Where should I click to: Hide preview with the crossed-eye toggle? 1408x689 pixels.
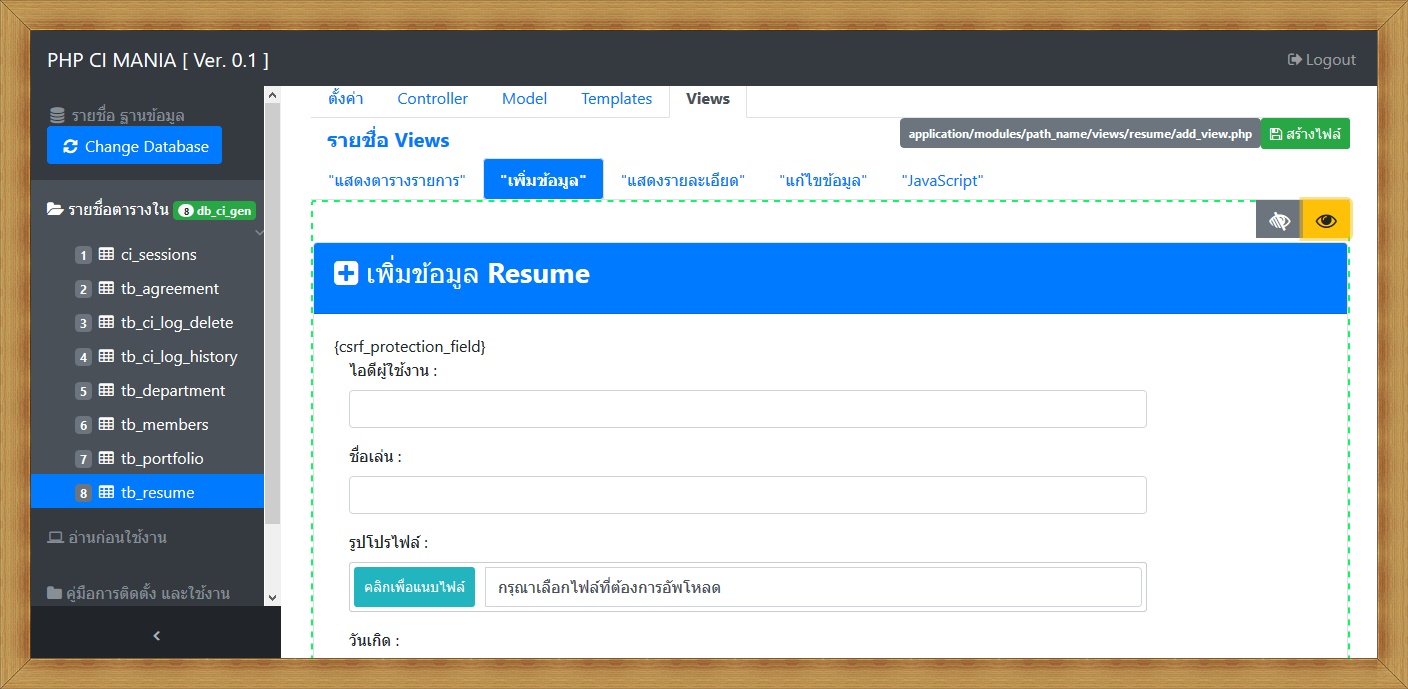click(x=1278, y=219)
